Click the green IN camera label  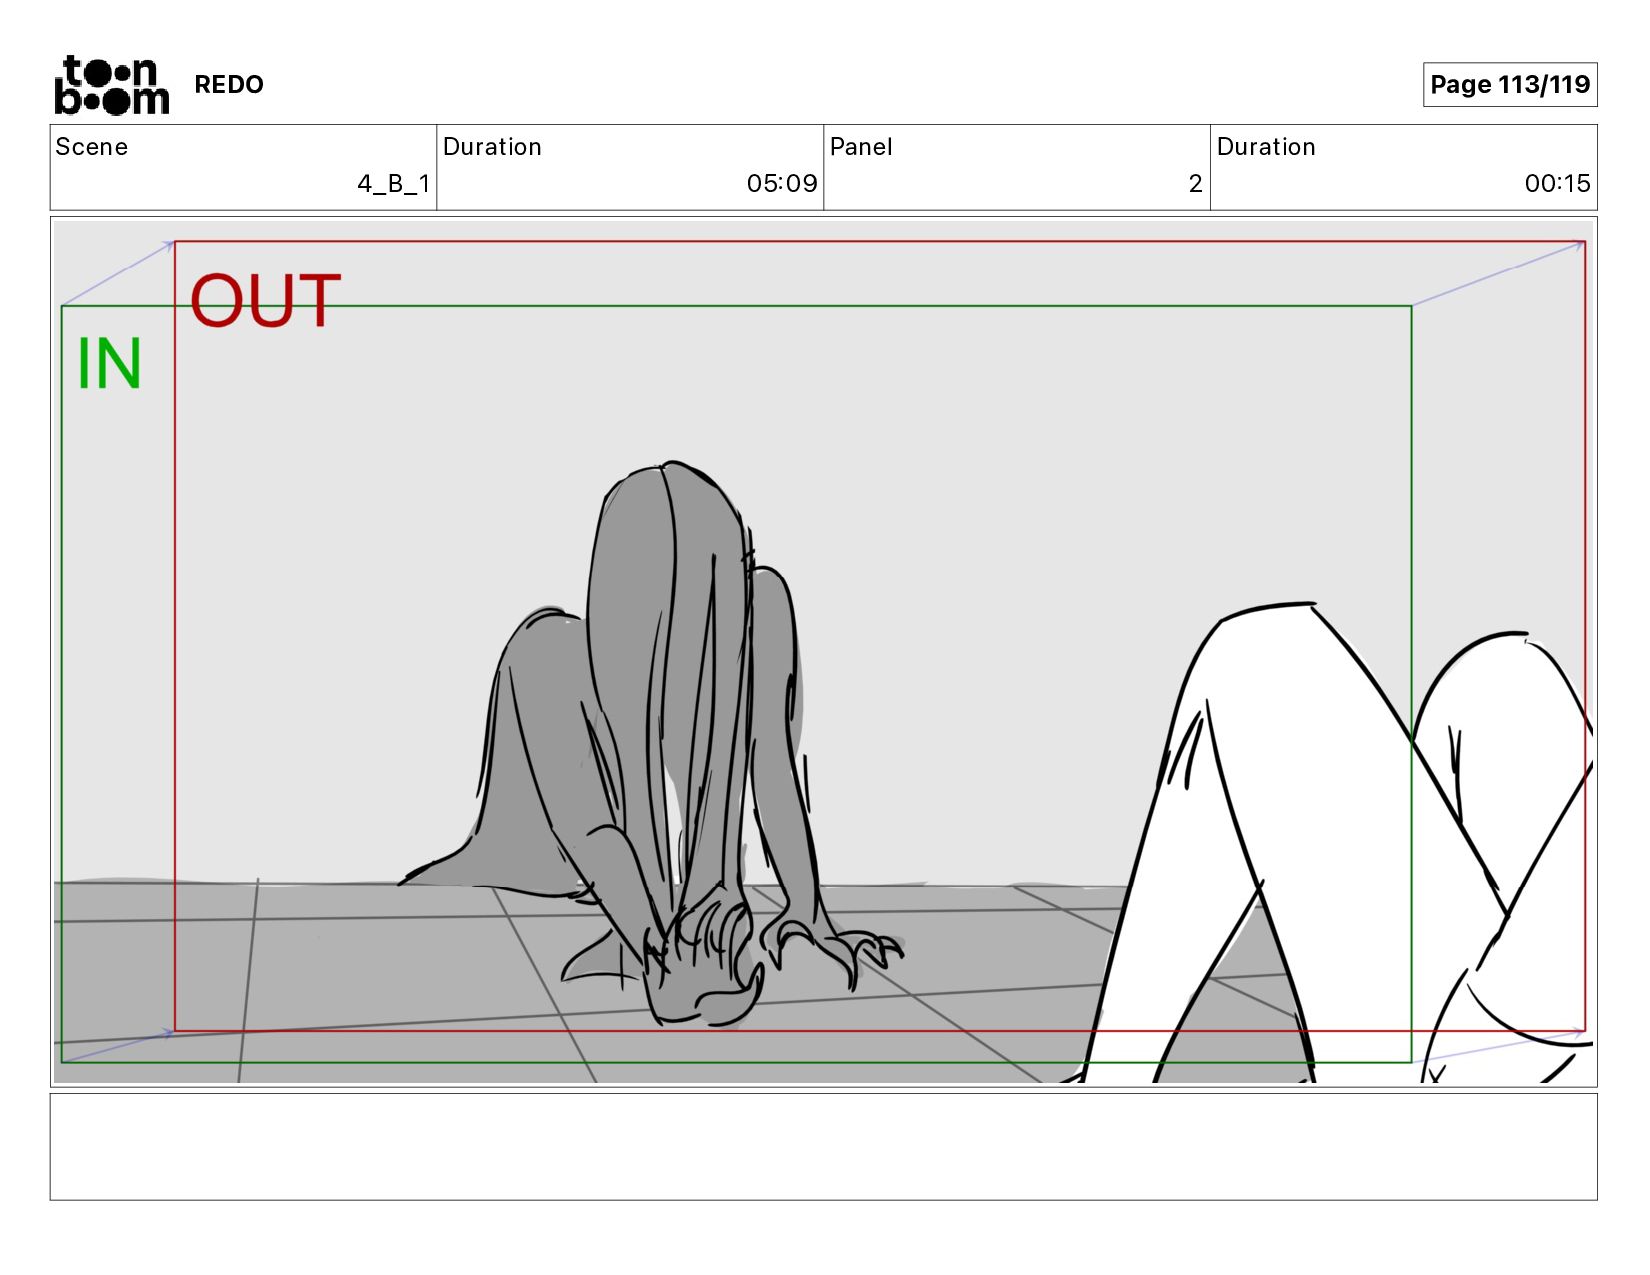point(109,364)
